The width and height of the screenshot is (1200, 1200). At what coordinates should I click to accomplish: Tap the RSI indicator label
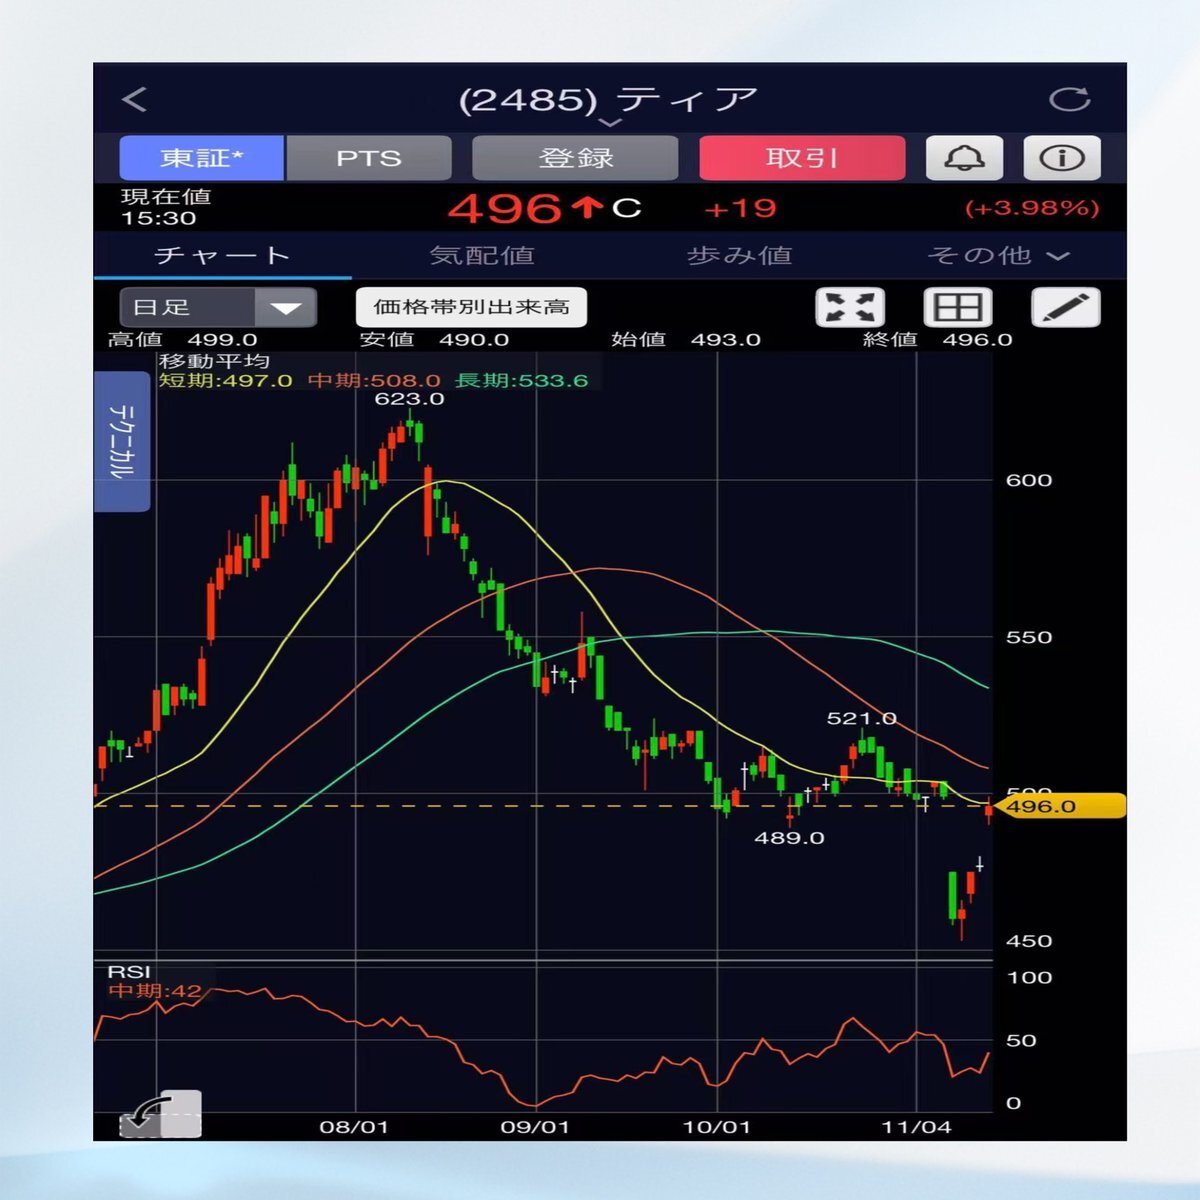129,972
